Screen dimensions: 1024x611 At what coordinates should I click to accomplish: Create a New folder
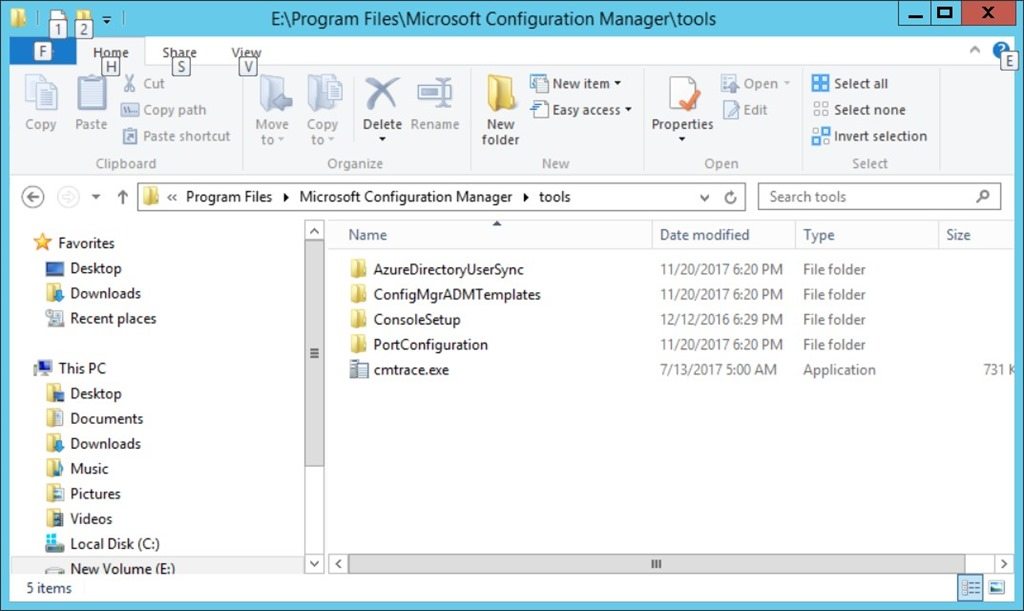click(501, 110)
